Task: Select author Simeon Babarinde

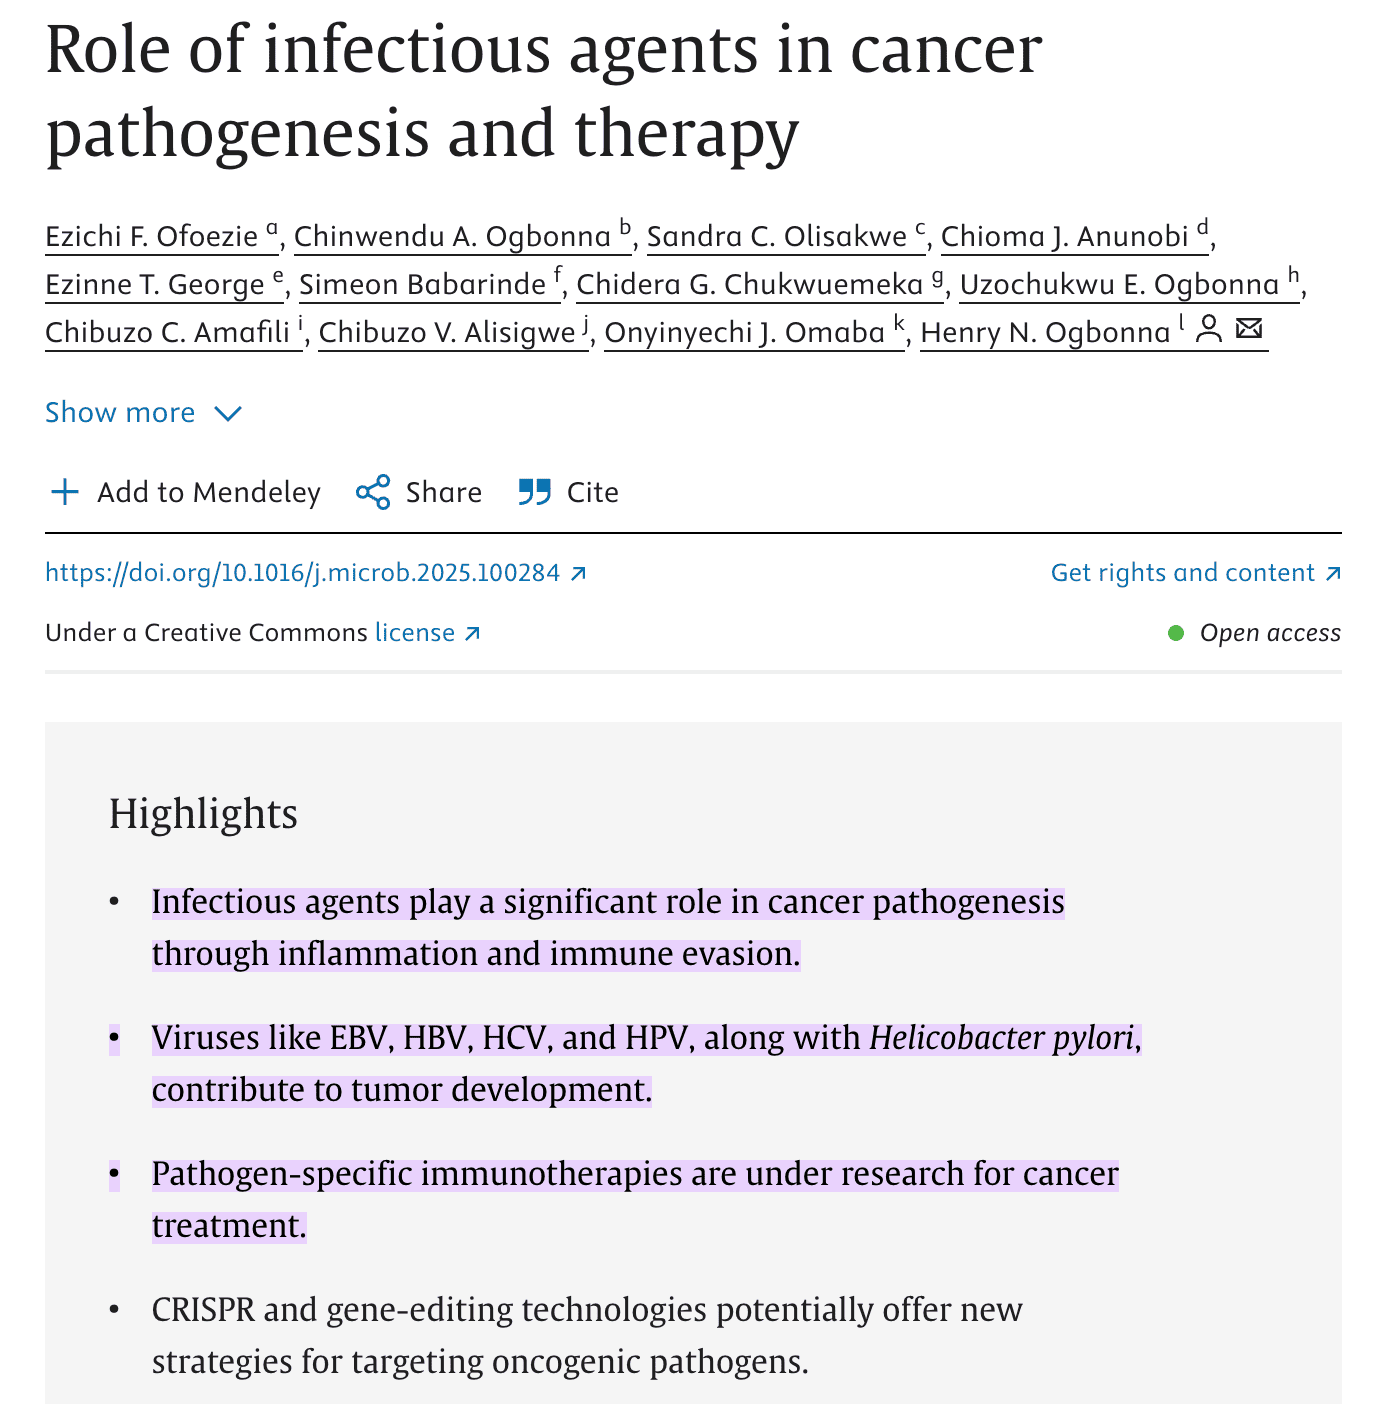Action: click(x=422, y=285)
